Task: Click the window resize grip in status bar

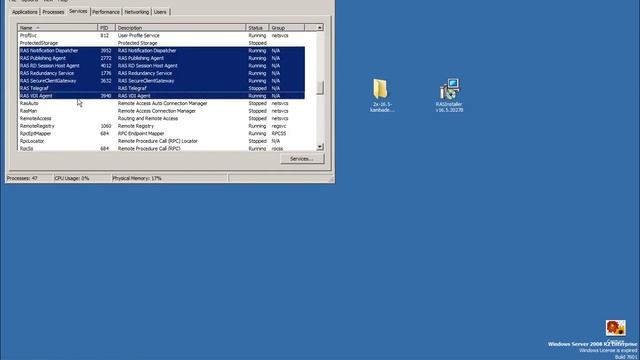Action: click(x=331, y=179)
